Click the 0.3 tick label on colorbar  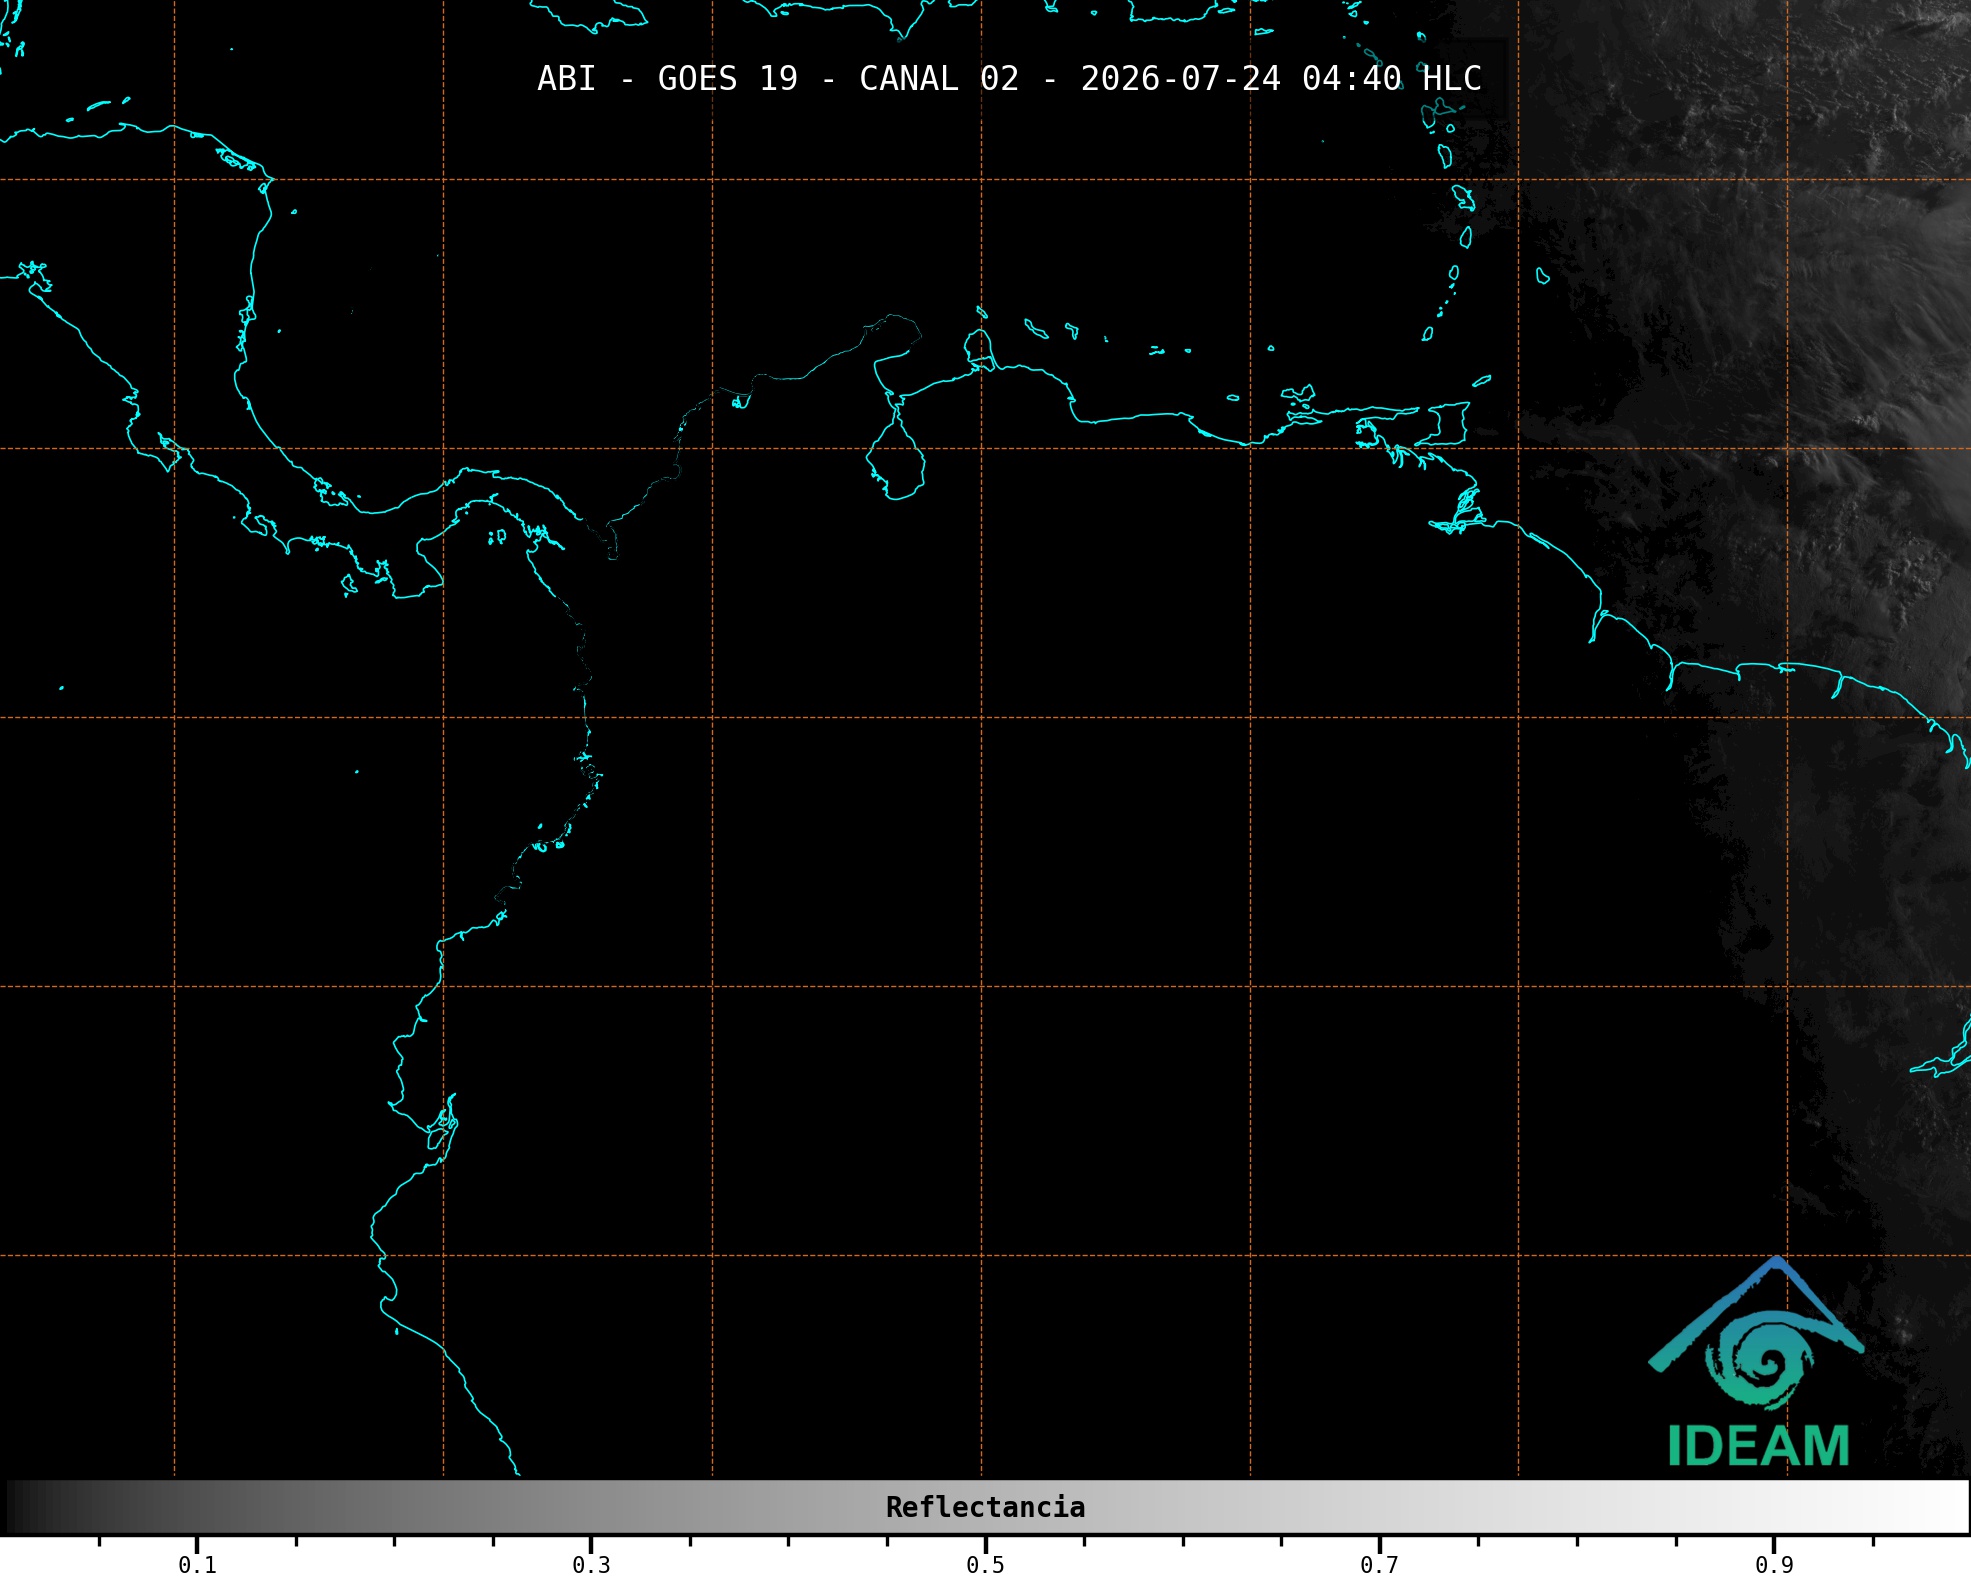pyautogui.click(x=591, y=1565)
